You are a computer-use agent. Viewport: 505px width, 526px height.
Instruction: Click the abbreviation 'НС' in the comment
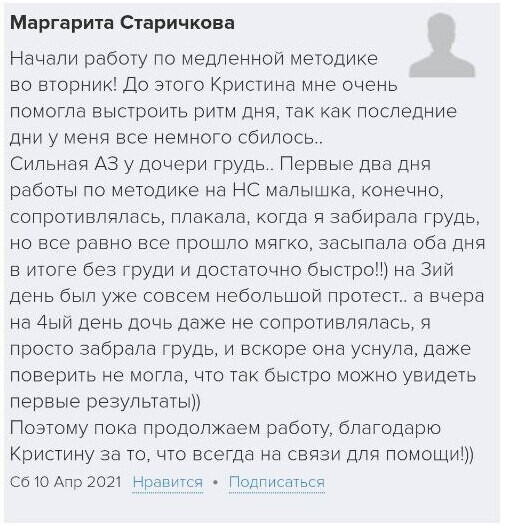246,191
